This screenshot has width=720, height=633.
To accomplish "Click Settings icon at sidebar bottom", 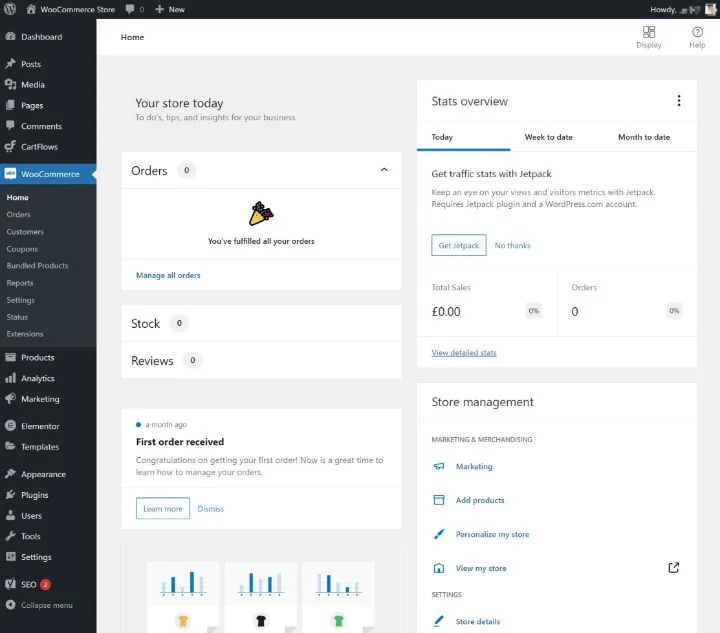I will 11,556.
